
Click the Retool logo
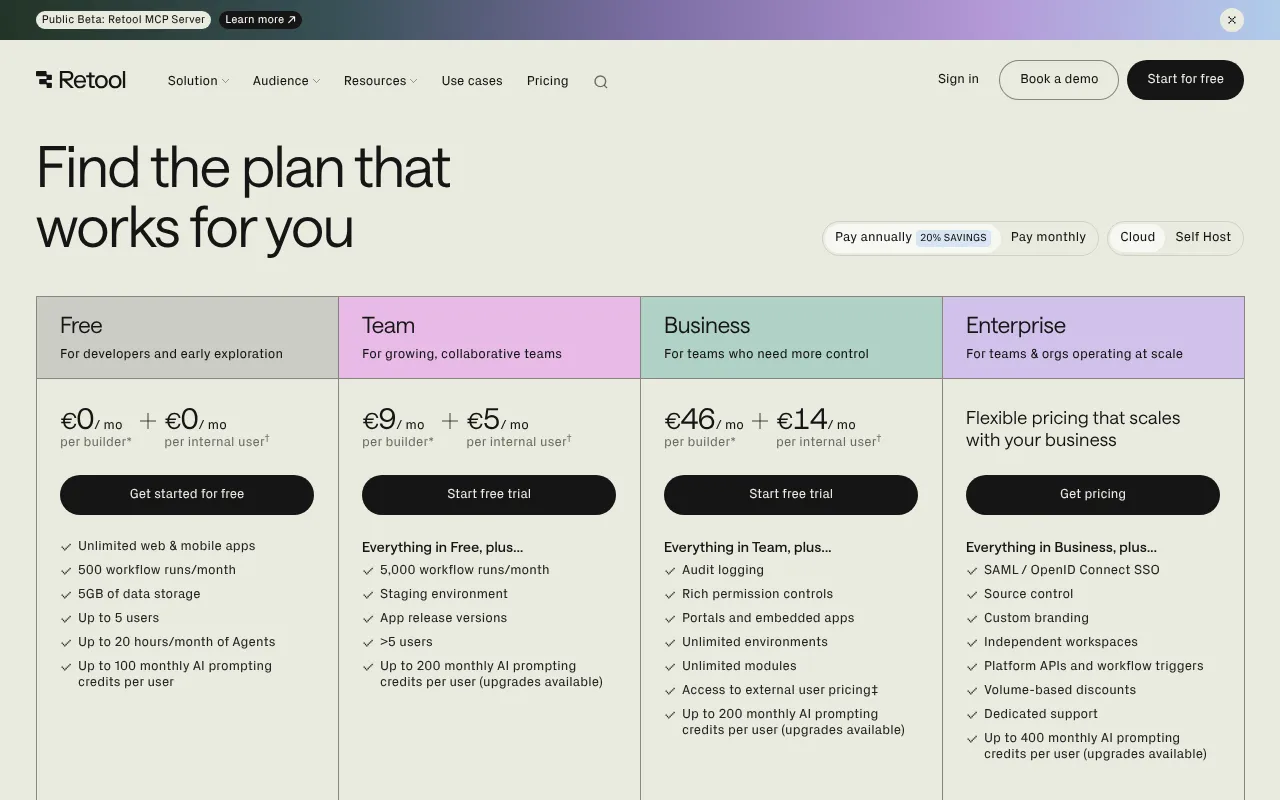81,80
